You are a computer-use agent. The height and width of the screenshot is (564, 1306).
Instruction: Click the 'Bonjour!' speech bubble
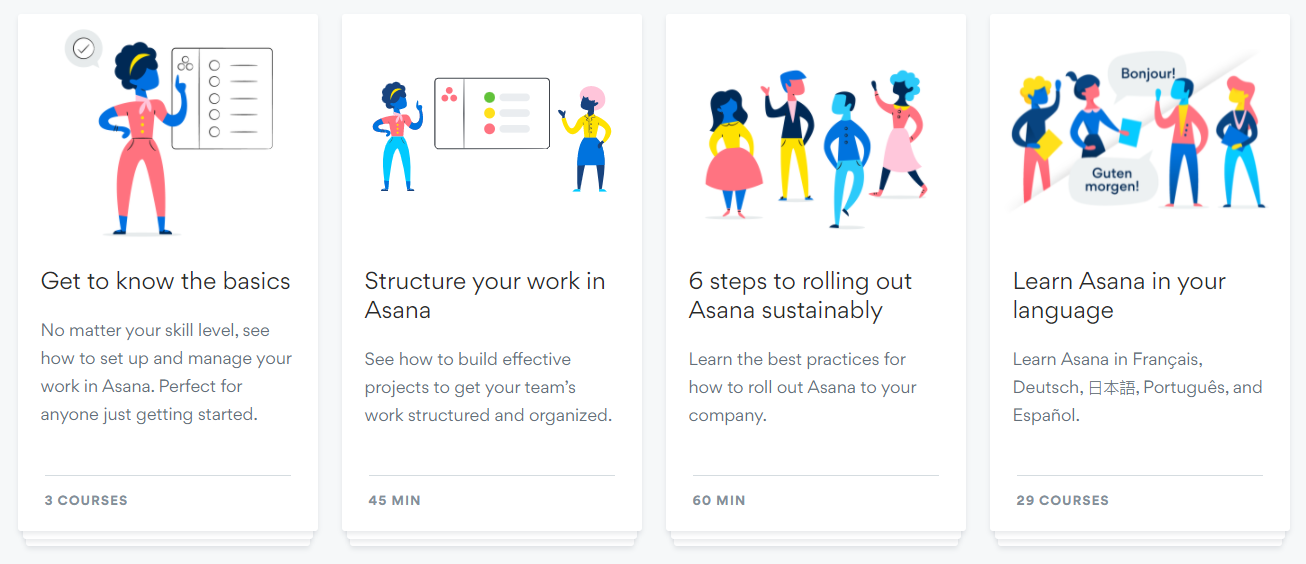(x=1147, y=73)
